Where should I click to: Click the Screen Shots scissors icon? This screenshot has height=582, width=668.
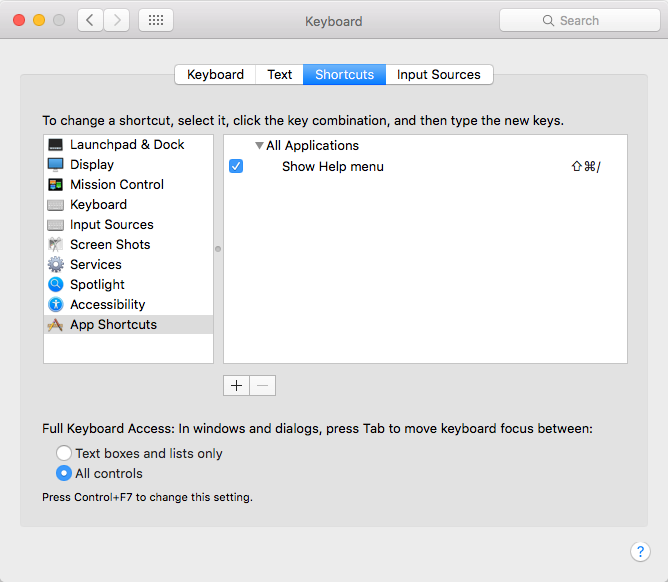pyautogui.click(x=55, y=245)
